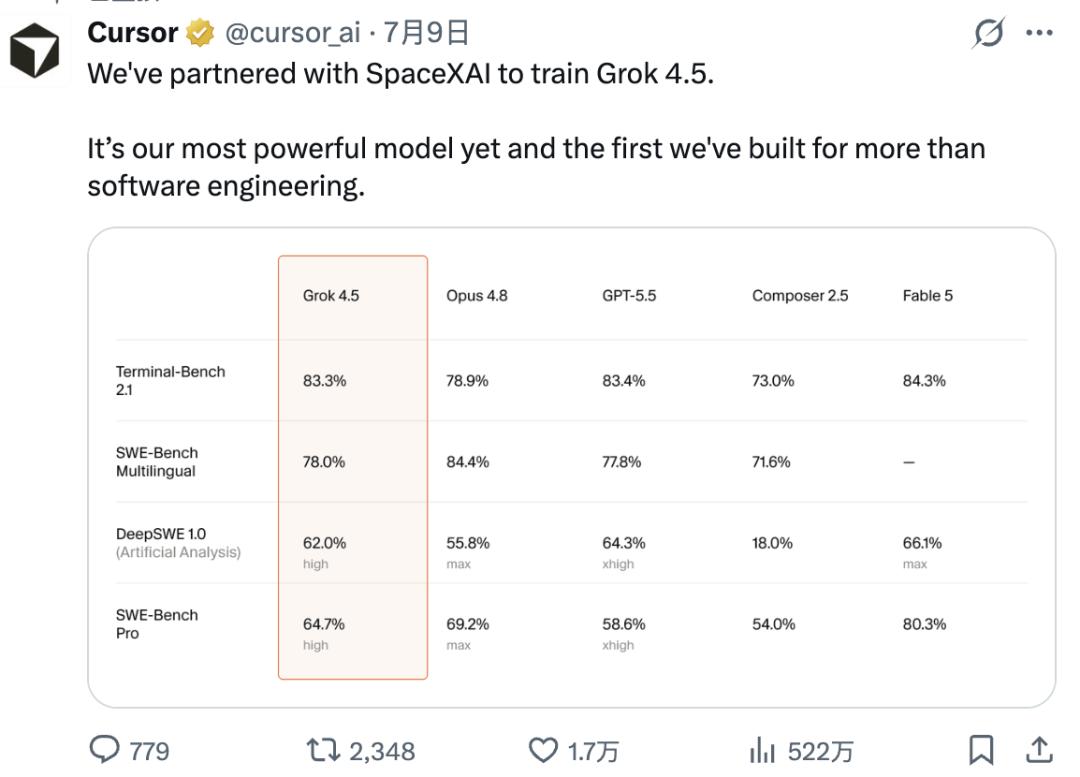Open the Grok slashed-circle icon
Viewport: 1080px width, 777px height.
pyautogui.click(x=989, y=32)
